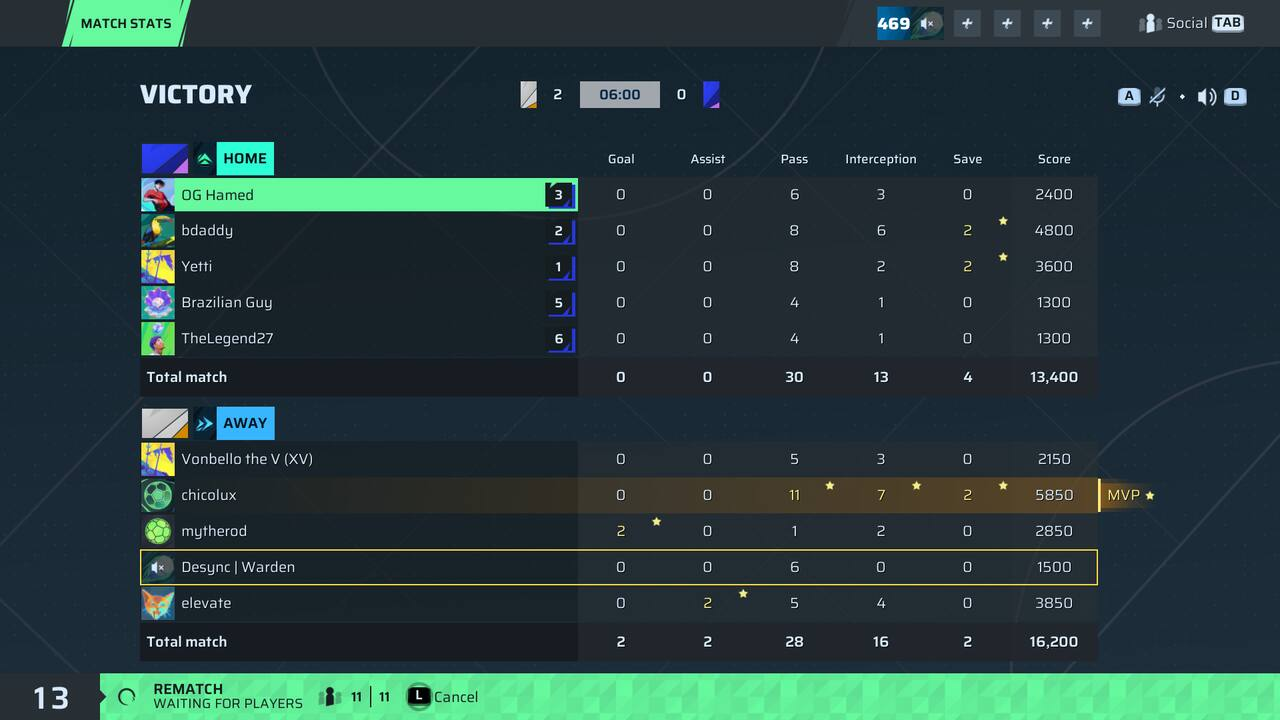
Task: Click muted speaker icon on Desync | Warden
Action: tap(158, 567)
